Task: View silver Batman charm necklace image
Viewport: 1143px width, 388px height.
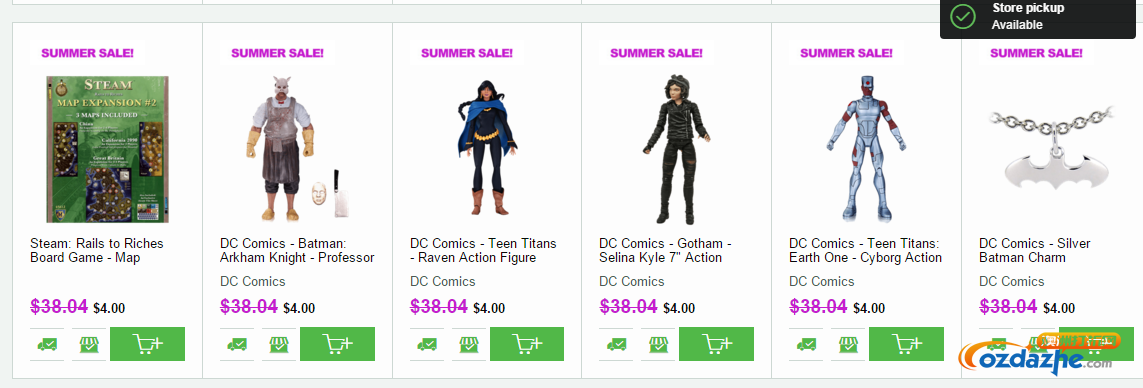Action: (1052, 148)
